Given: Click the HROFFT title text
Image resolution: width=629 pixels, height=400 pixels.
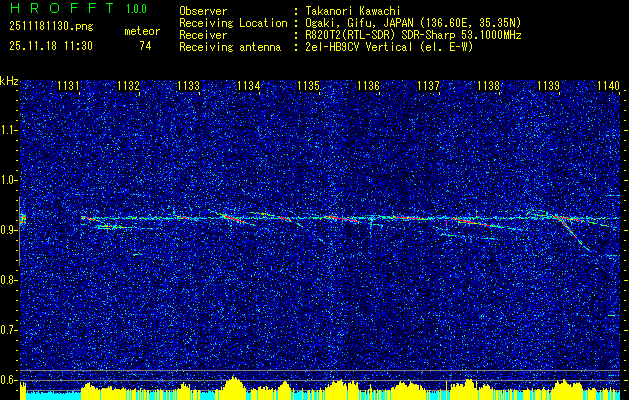Looking at the screenshot, I should (x=51, y=9).
